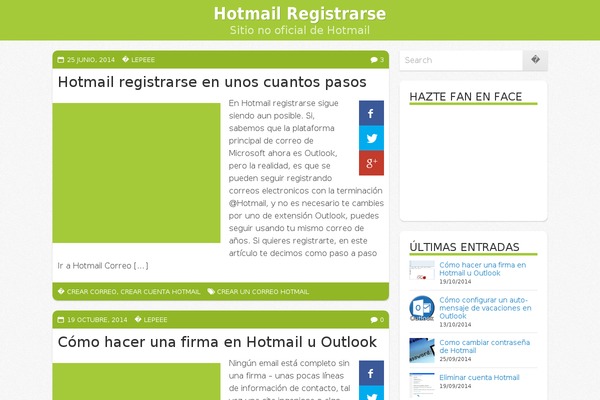Open sidebar link Eliminar cuenta Hotmail
This screenshot has width=600, height=400.
coord(479,377)
